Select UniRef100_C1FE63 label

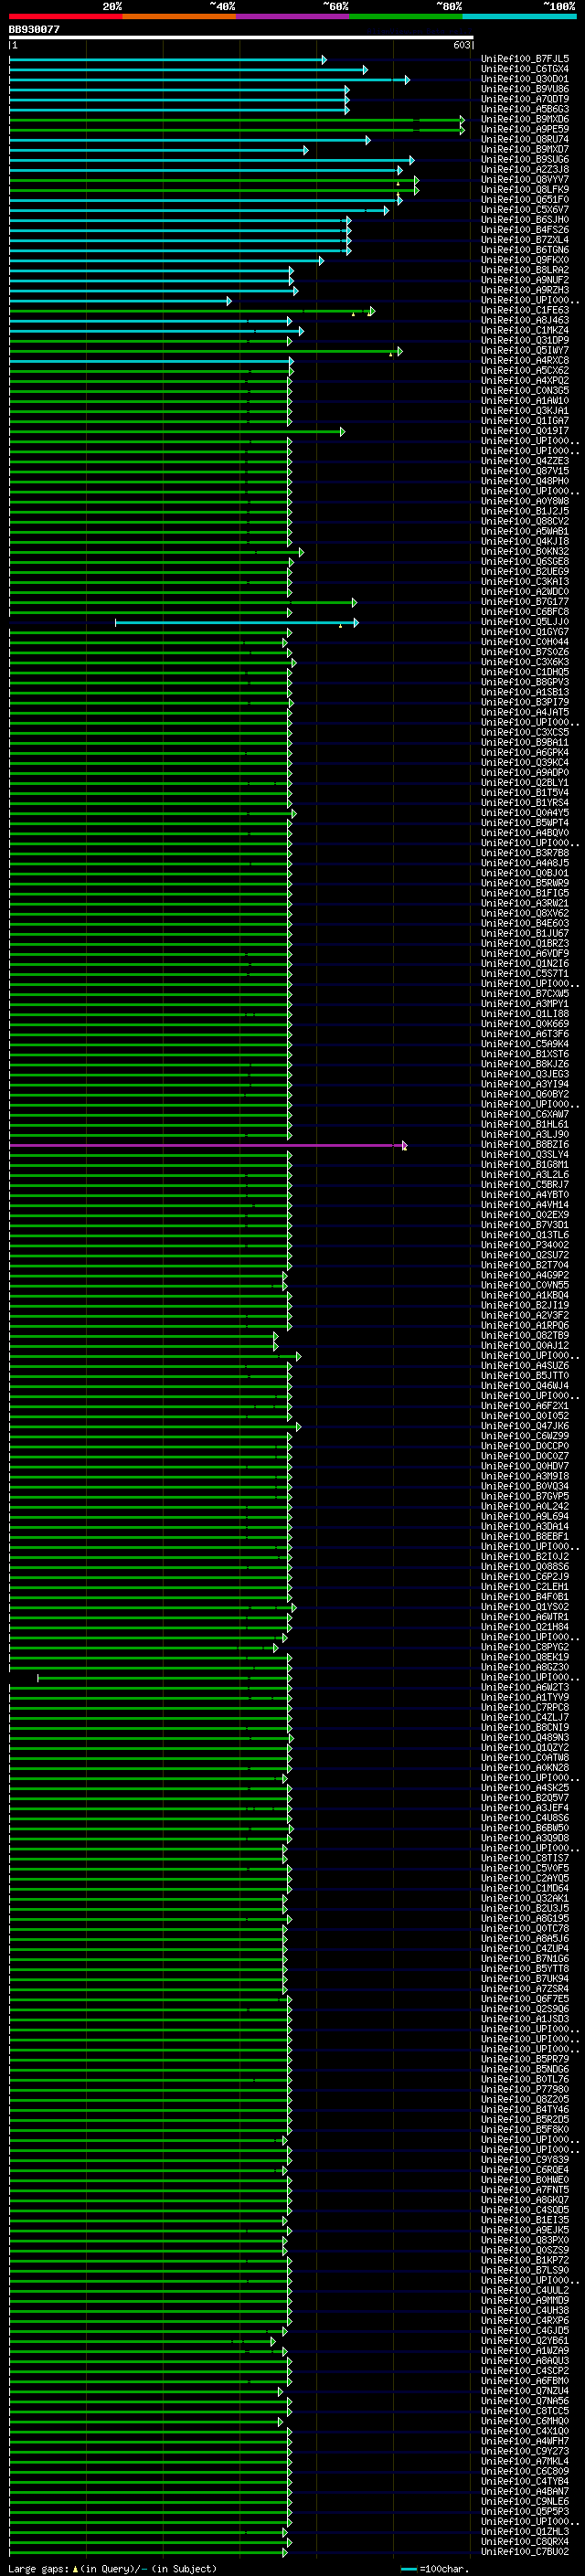click(x=525, y=311)
